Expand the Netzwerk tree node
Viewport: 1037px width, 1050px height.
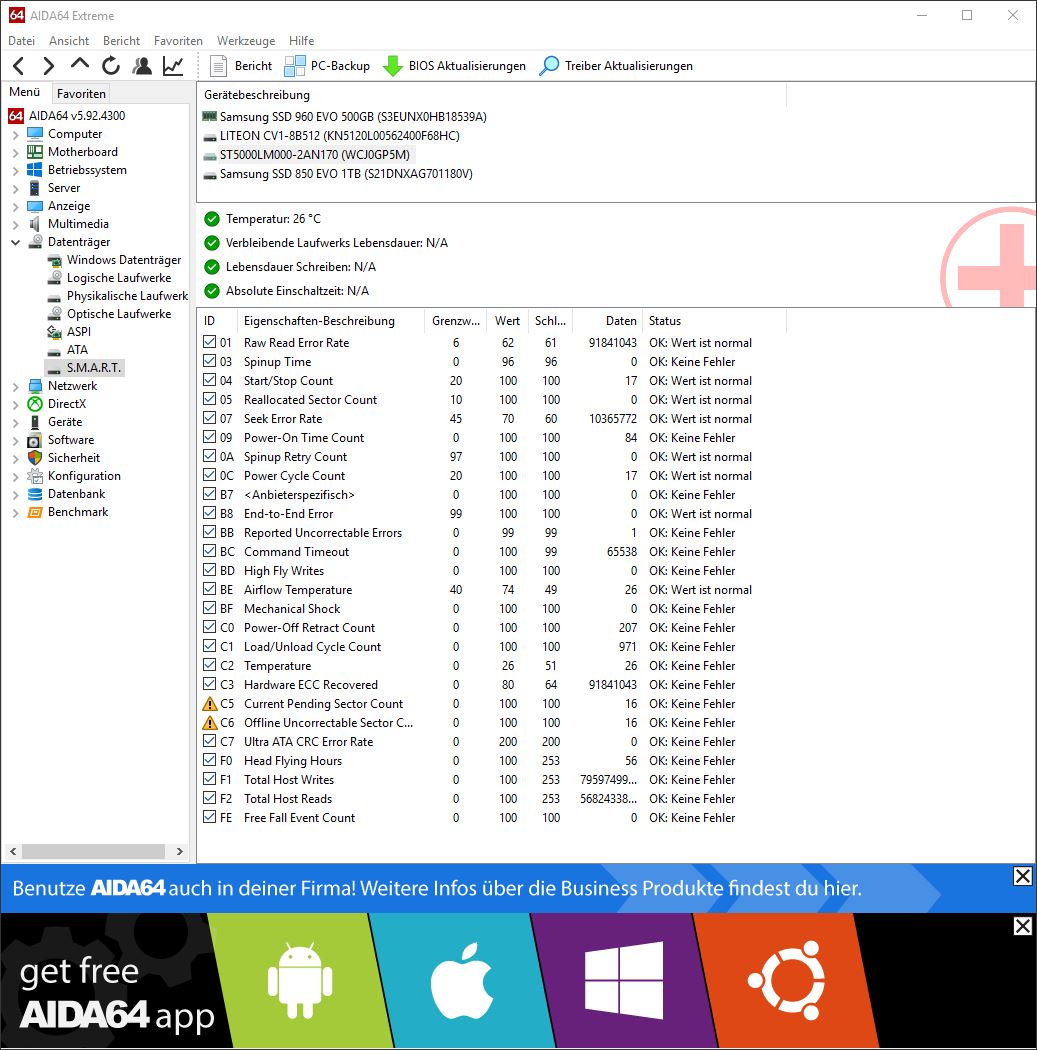click(x=15, y=386)
